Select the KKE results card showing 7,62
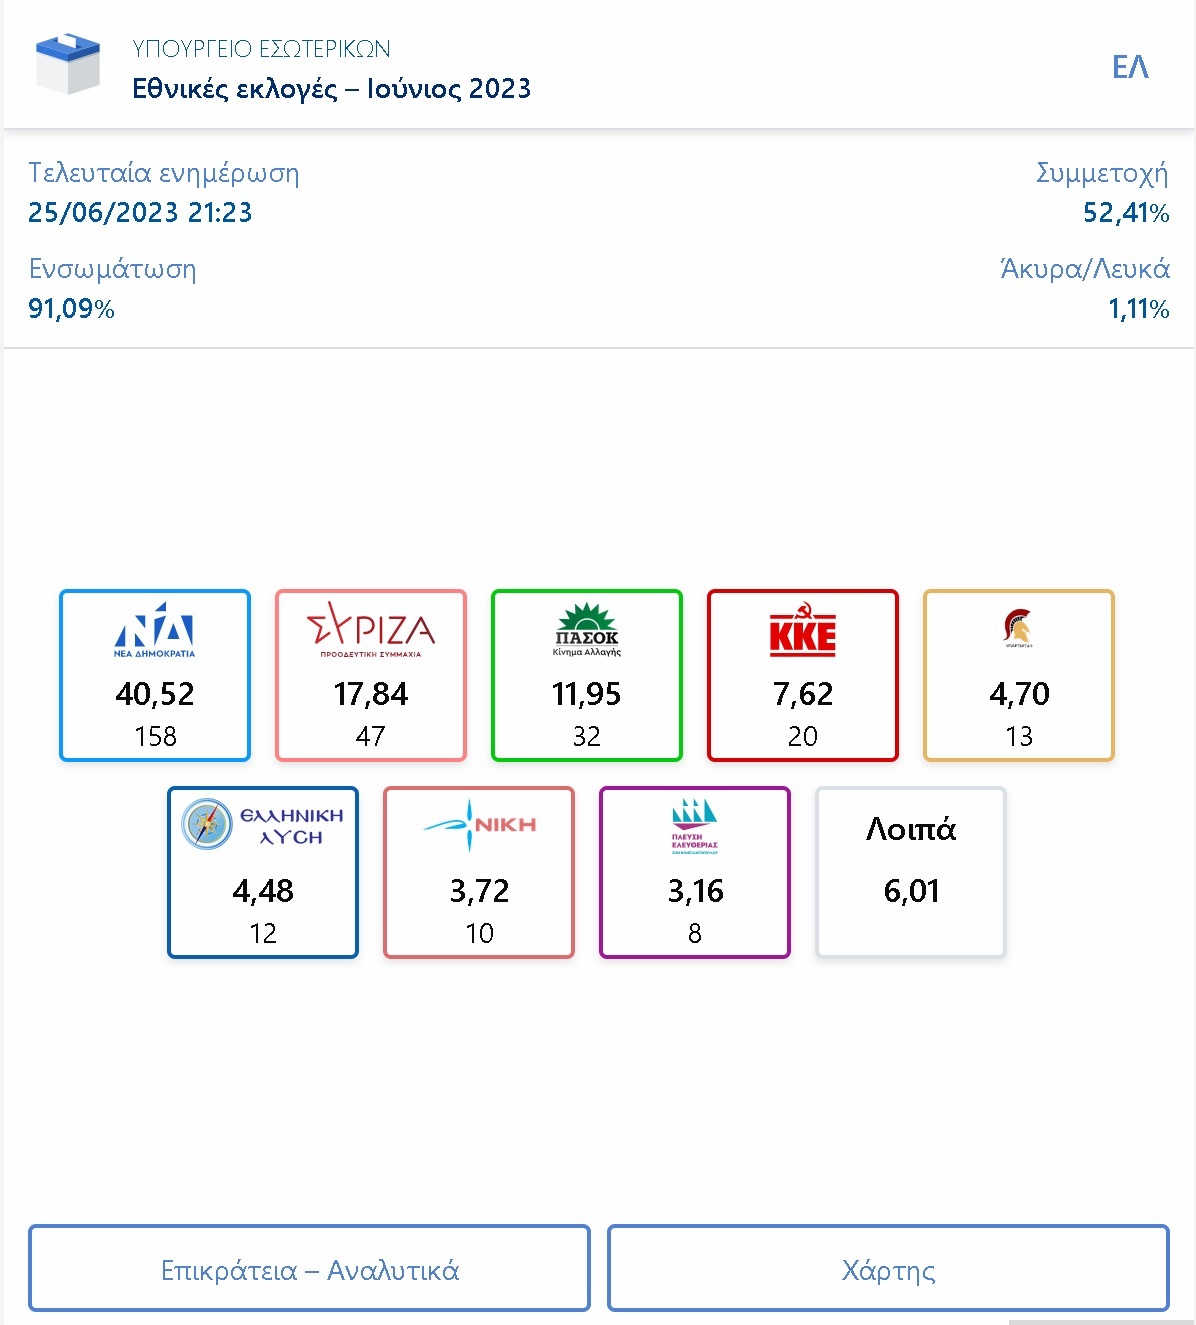Viewport: 1196px width, 1325px height. tap(802, 675)
